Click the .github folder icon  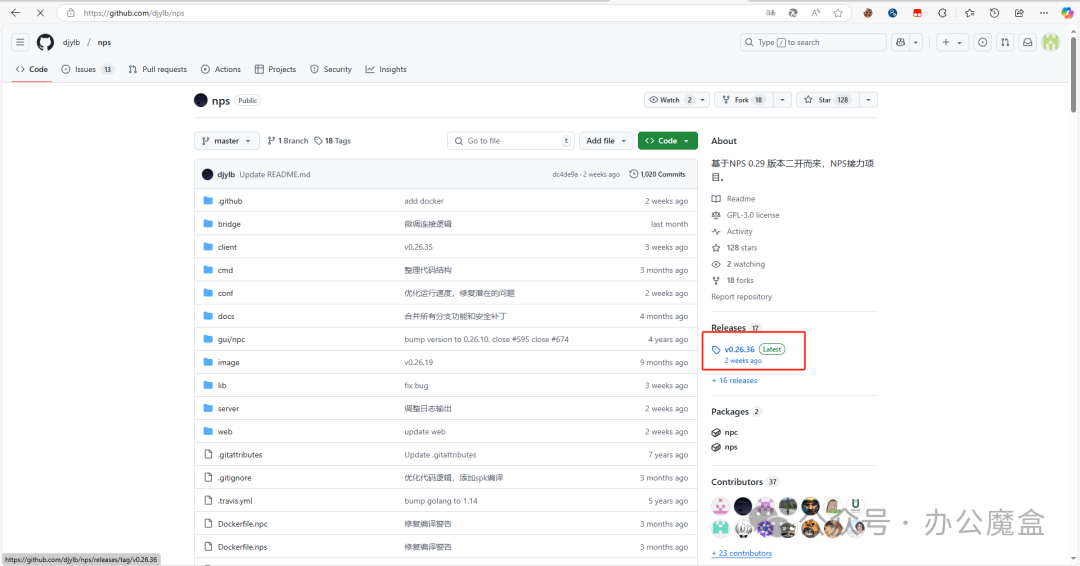(208, 200)
